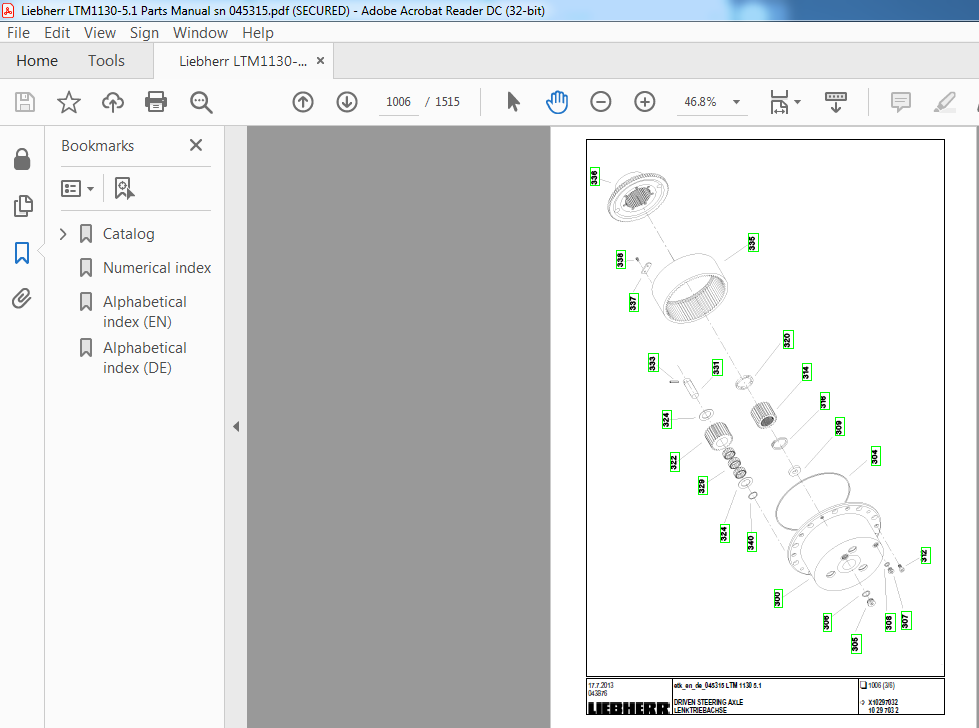
Task: Open Alphabetical index (EN) bookmark
Action: click(x=145, y=312)
